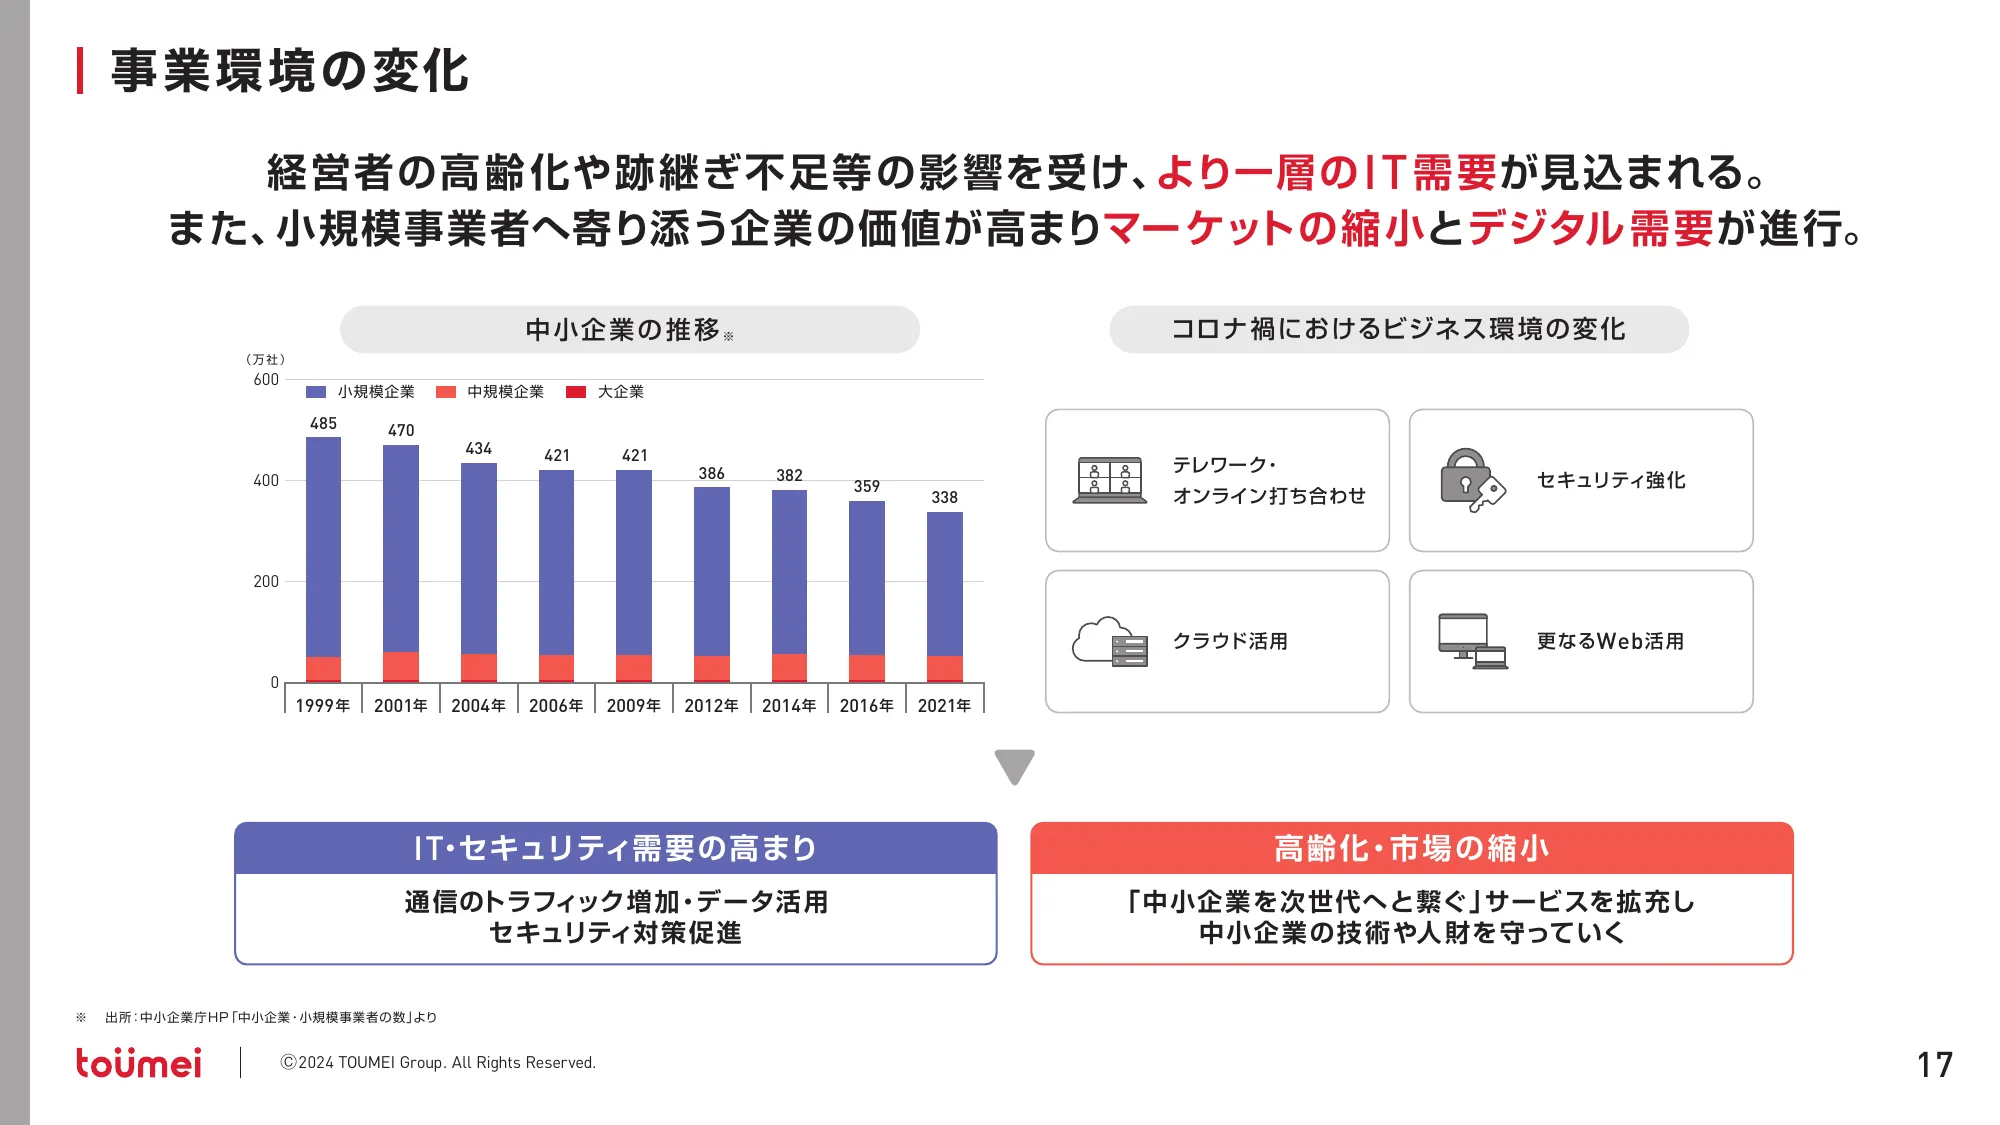Click the red 大企業 legend swatch
Screen dimensions: 2000x1125
[576, 392]
